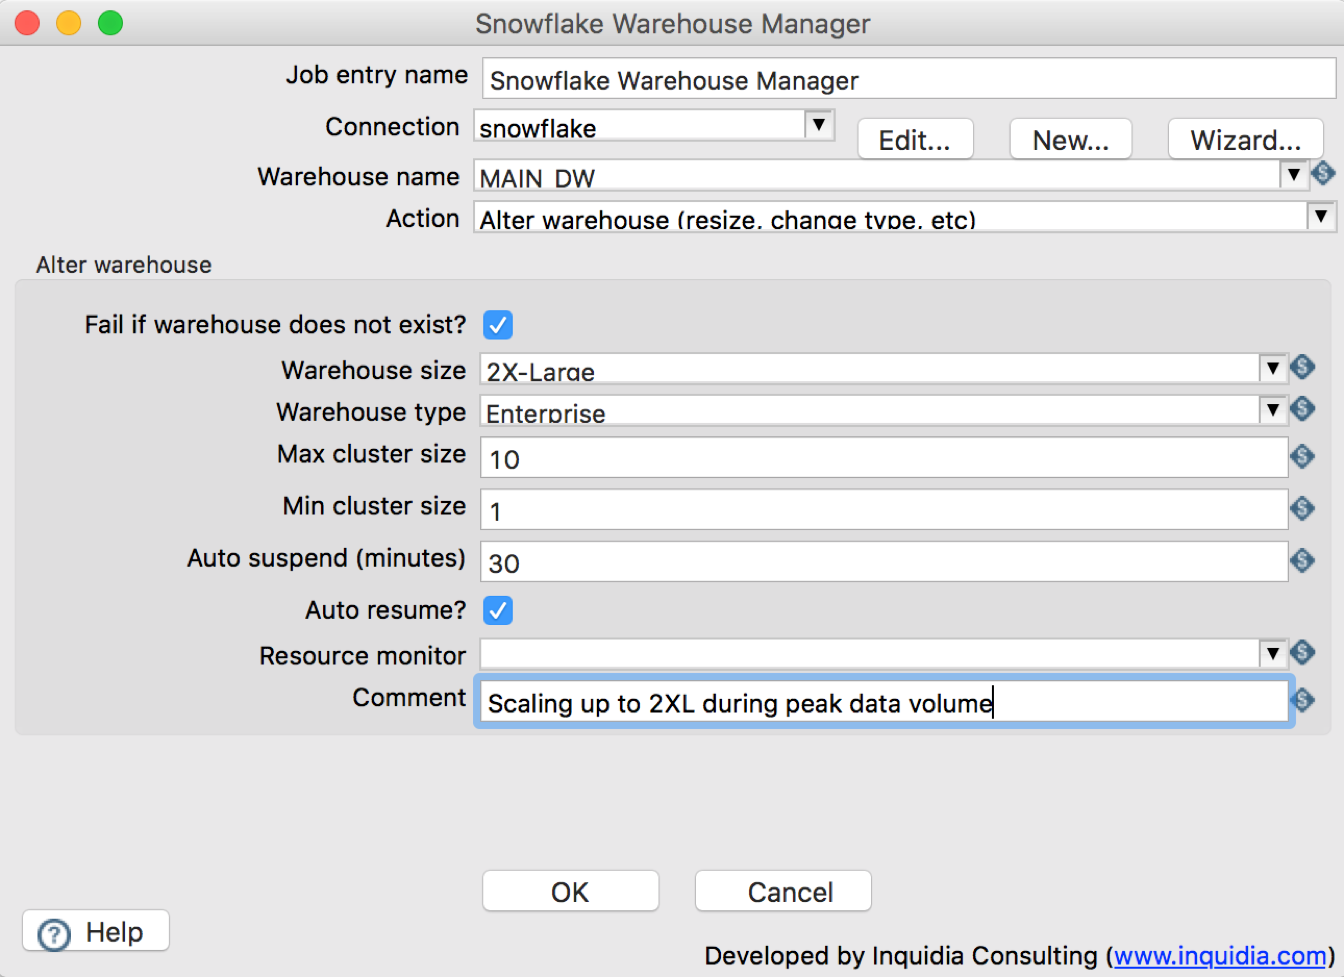This screenshot has height=977, width=1344.
Task: Click variable icon beside Resource monitor
Action: [x=1302, y=653]
